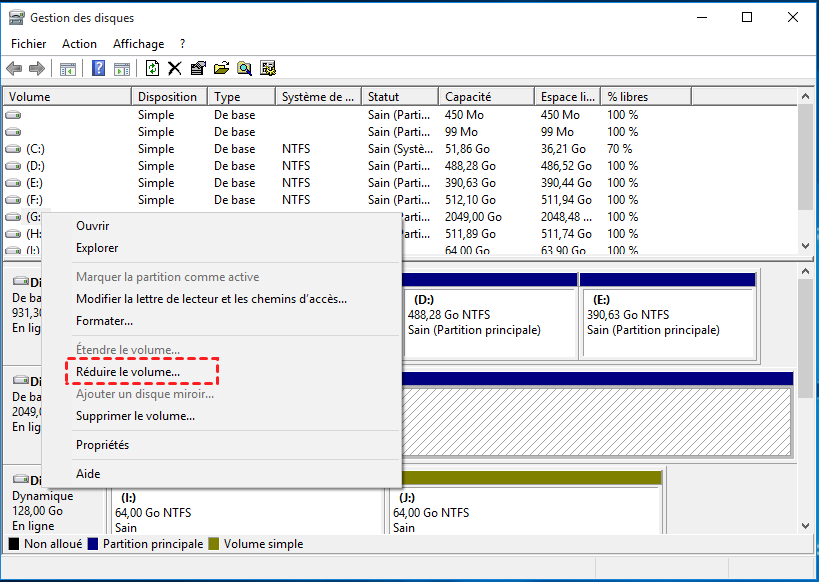
Task: Click the black X delete icon
Action: coord(174,68)
